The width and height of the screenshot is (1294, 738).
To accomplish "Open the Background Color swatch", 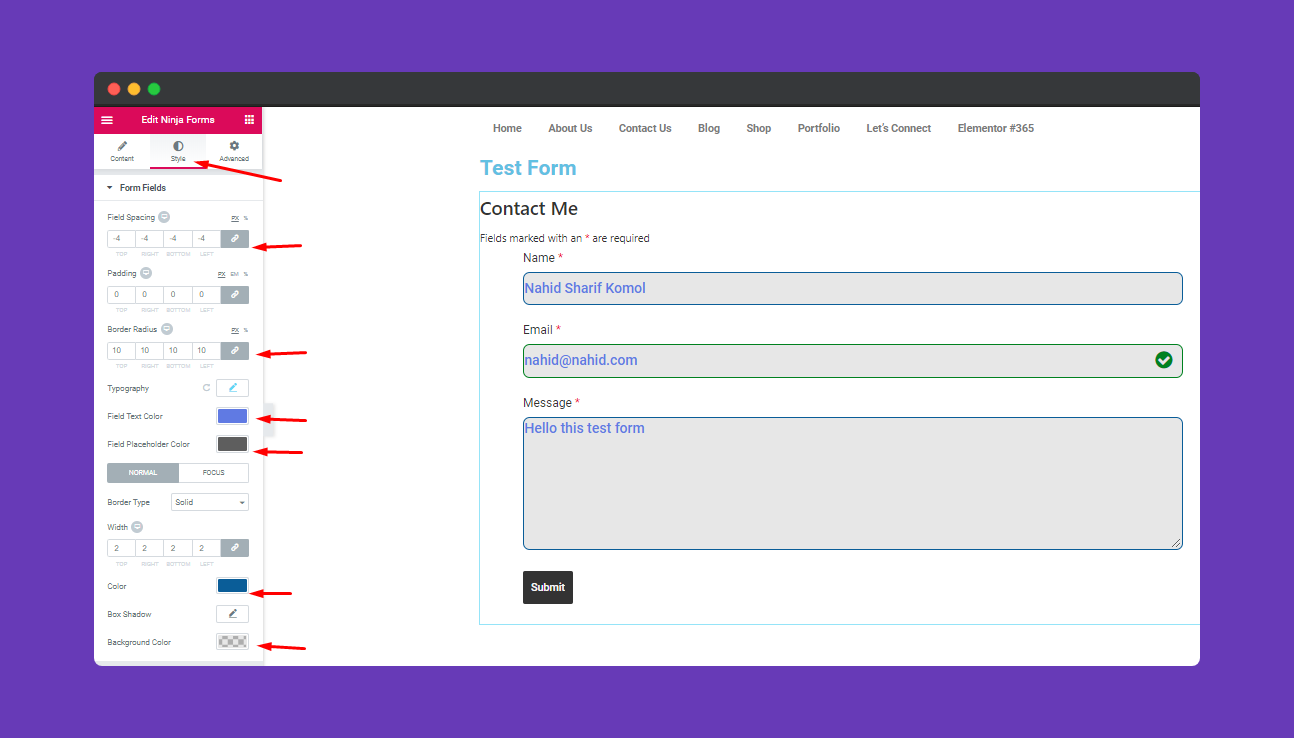I will click(233, 642).
